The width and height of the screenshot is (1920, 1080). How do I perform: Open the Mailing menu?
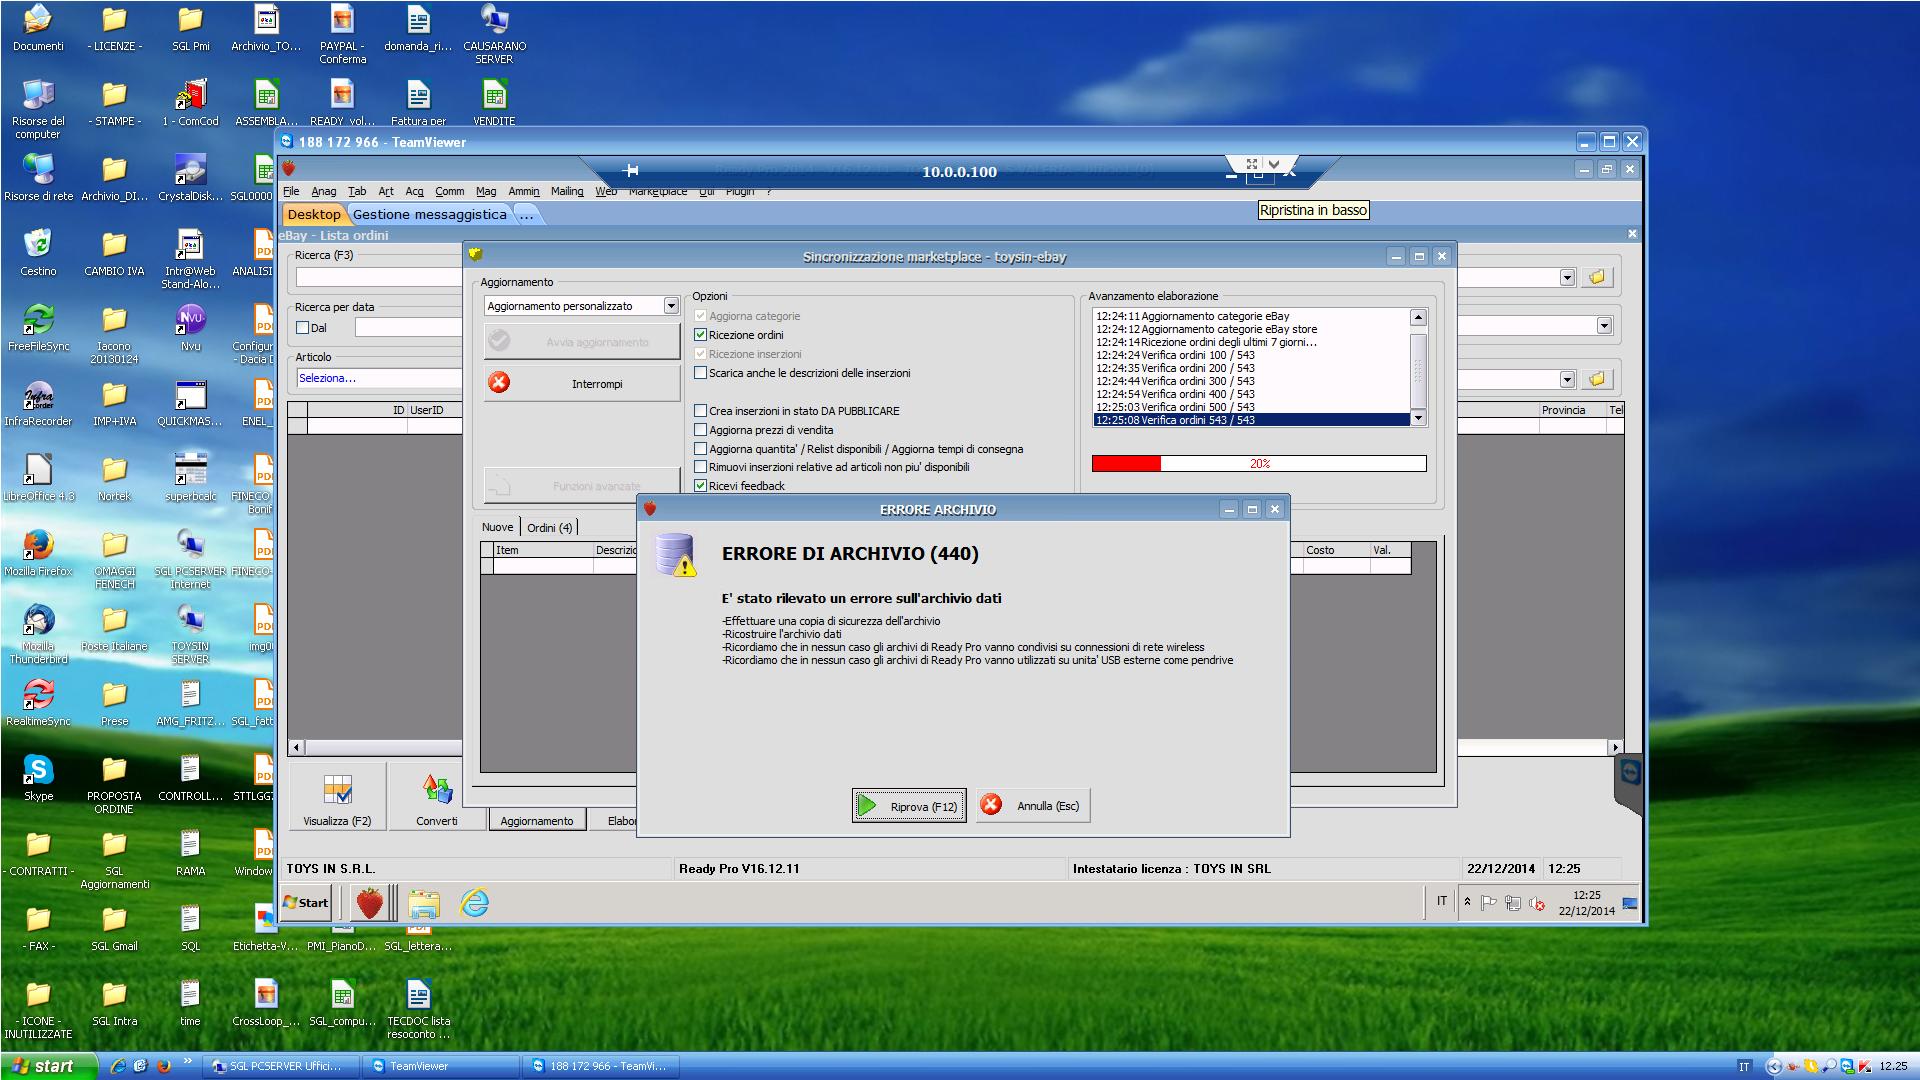[x=567, y=191]
